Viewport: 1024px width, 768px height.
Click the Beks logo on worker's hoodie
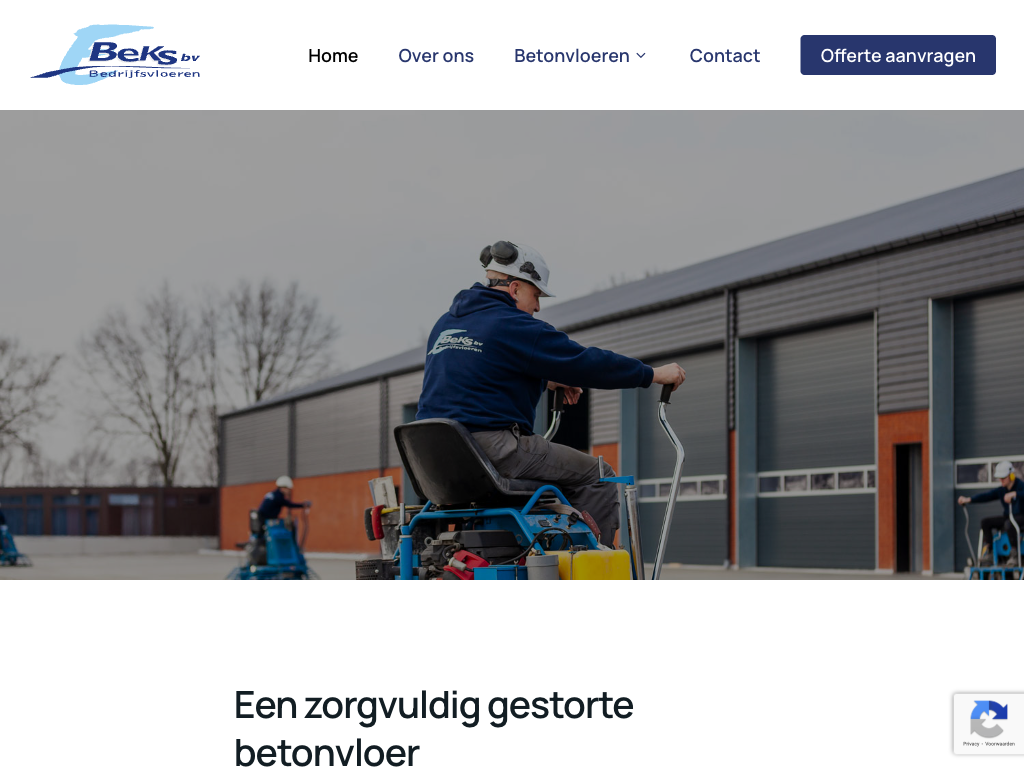[x=455, y=342]
